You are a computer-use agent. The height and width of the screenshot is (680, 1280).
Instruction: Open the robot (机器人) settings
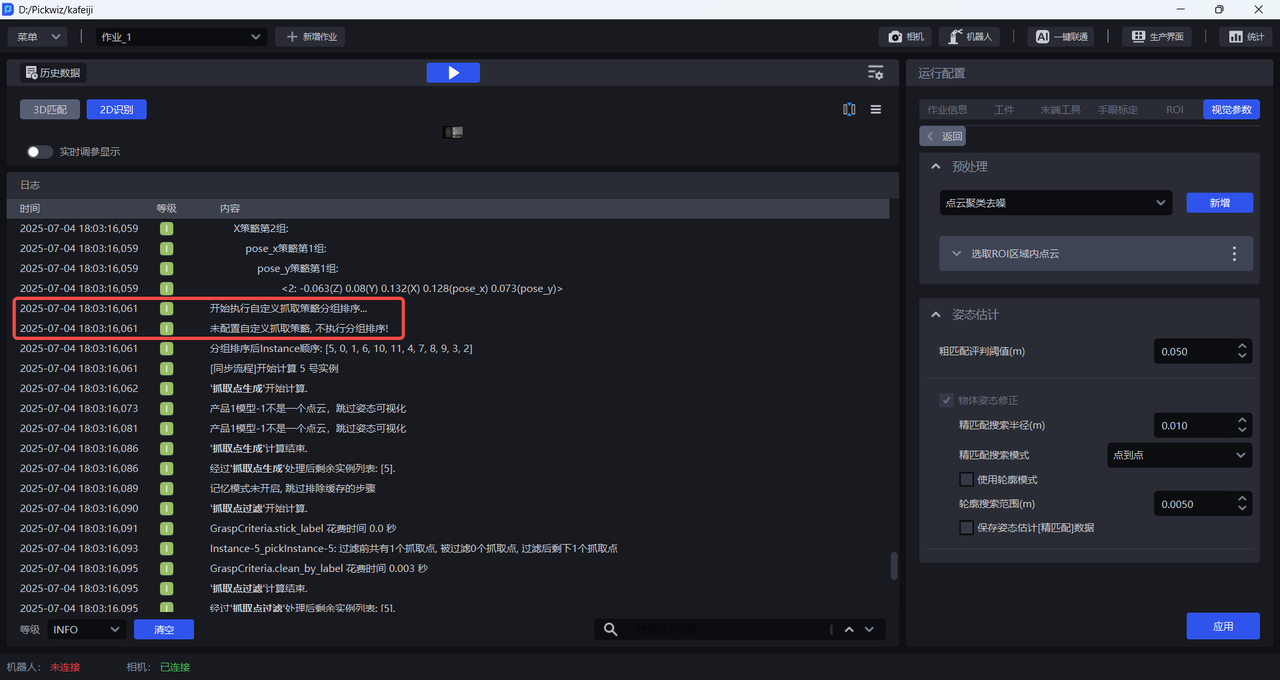click(969, 37)
